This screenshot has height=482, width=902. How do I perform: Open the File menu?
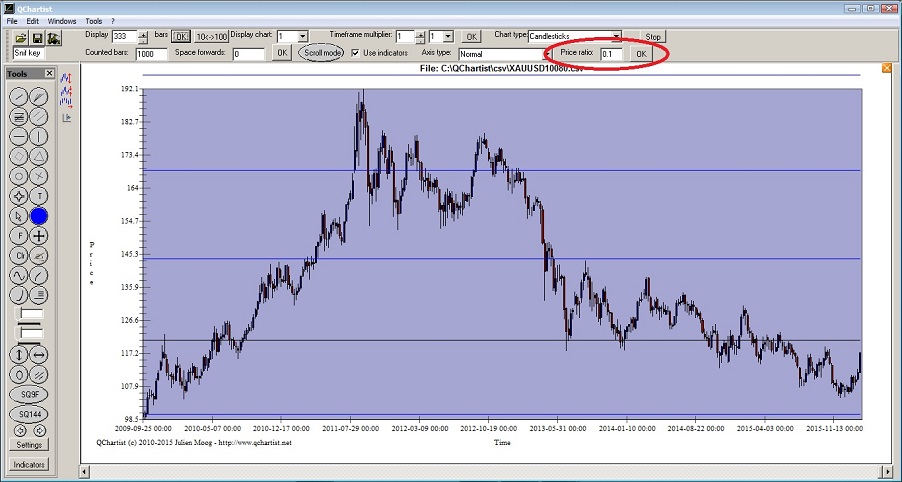pyautogui.click(x=12, y=21)
